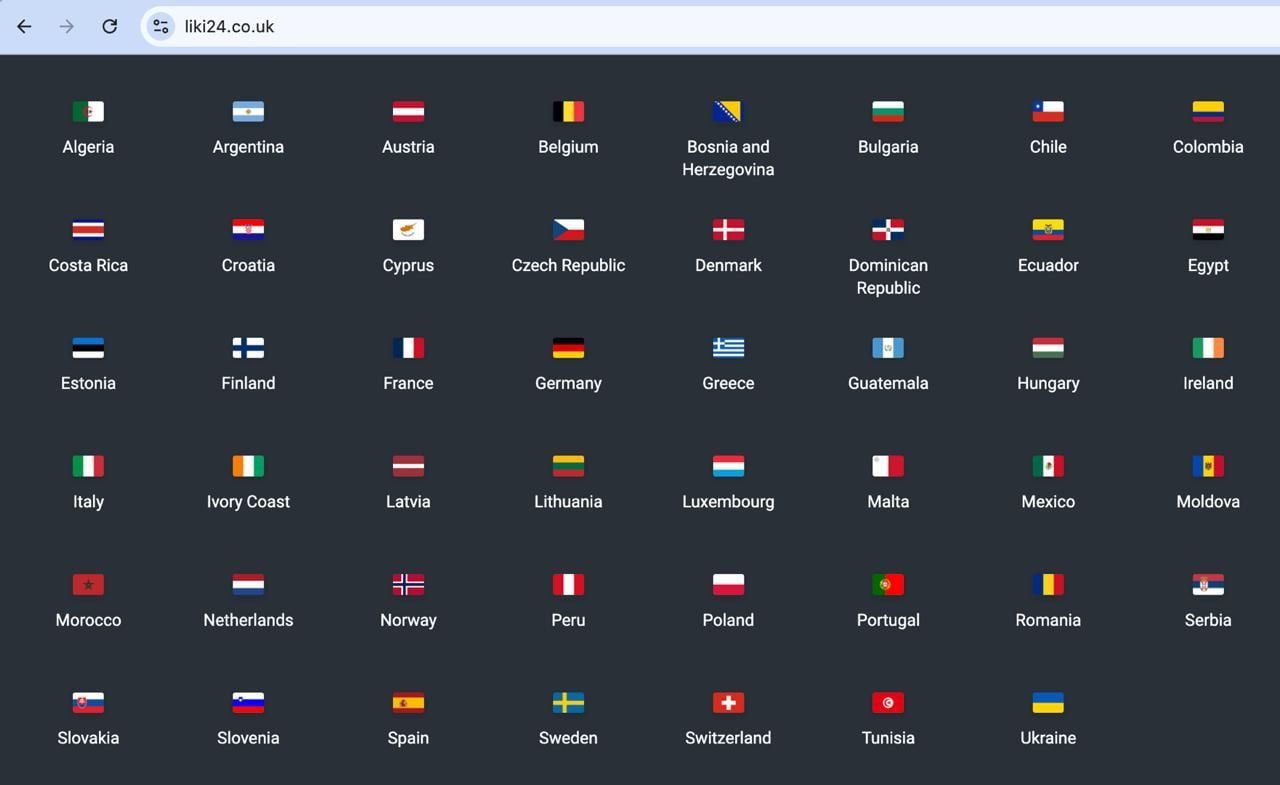
Task: Reload the page with refresh icon
Action: click(110, 27)
